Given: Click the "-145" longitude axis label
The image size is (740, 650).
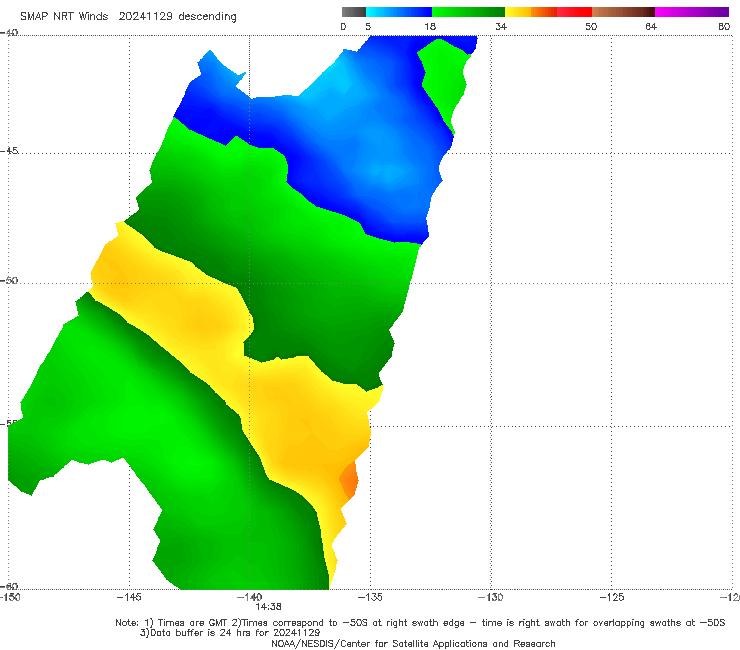Looking at the screenshot, I should coord(129,597).
